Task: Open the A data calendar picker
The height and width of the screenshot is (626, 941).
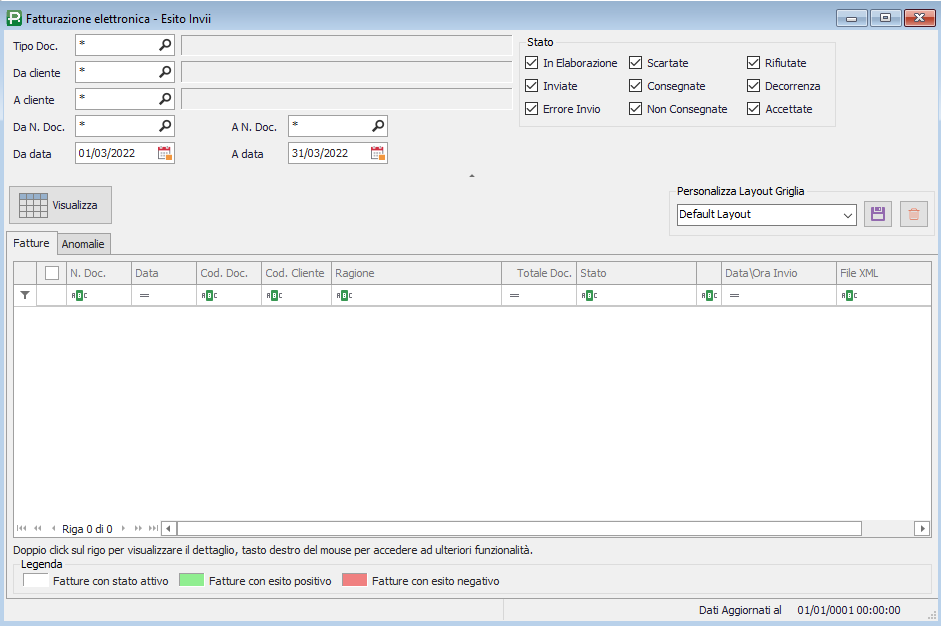Action: click(x=378, y=153)
